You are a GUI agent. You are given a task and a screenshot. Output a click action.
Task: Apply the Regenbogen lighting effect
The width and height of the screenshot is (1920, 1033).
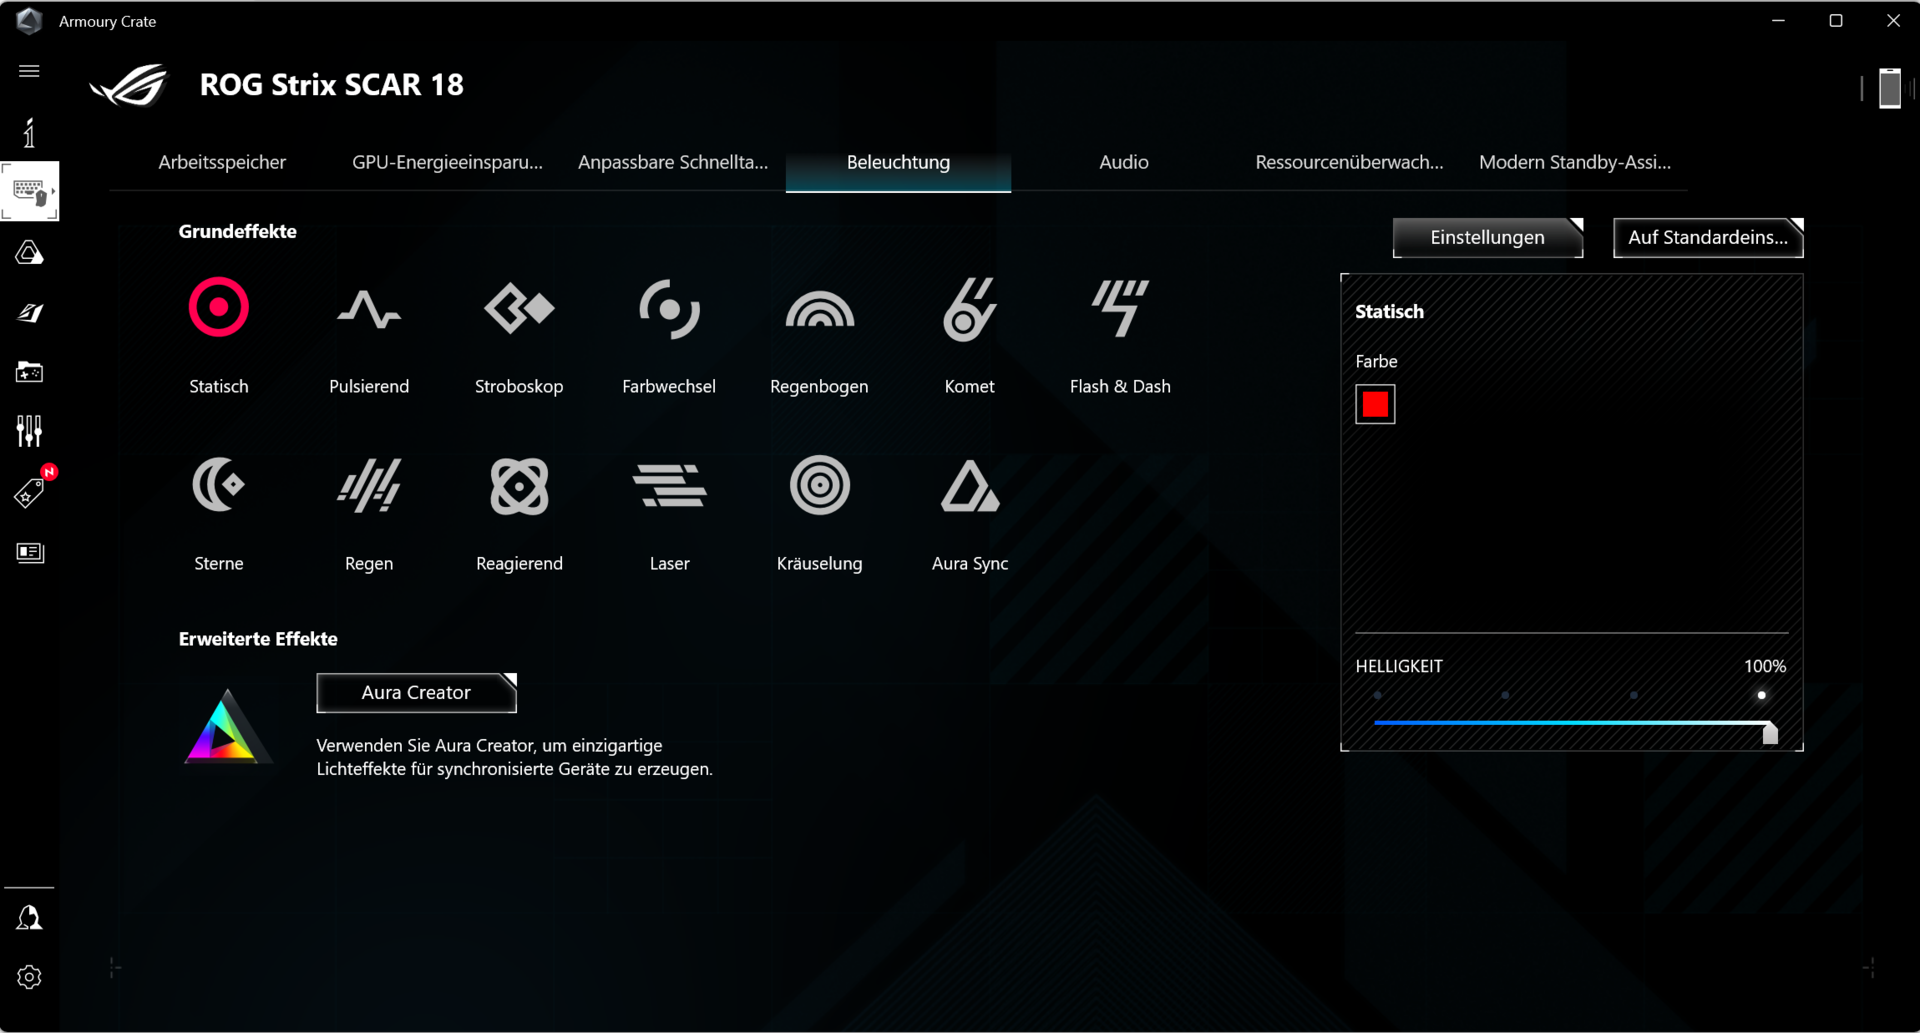tap(819, 308)
